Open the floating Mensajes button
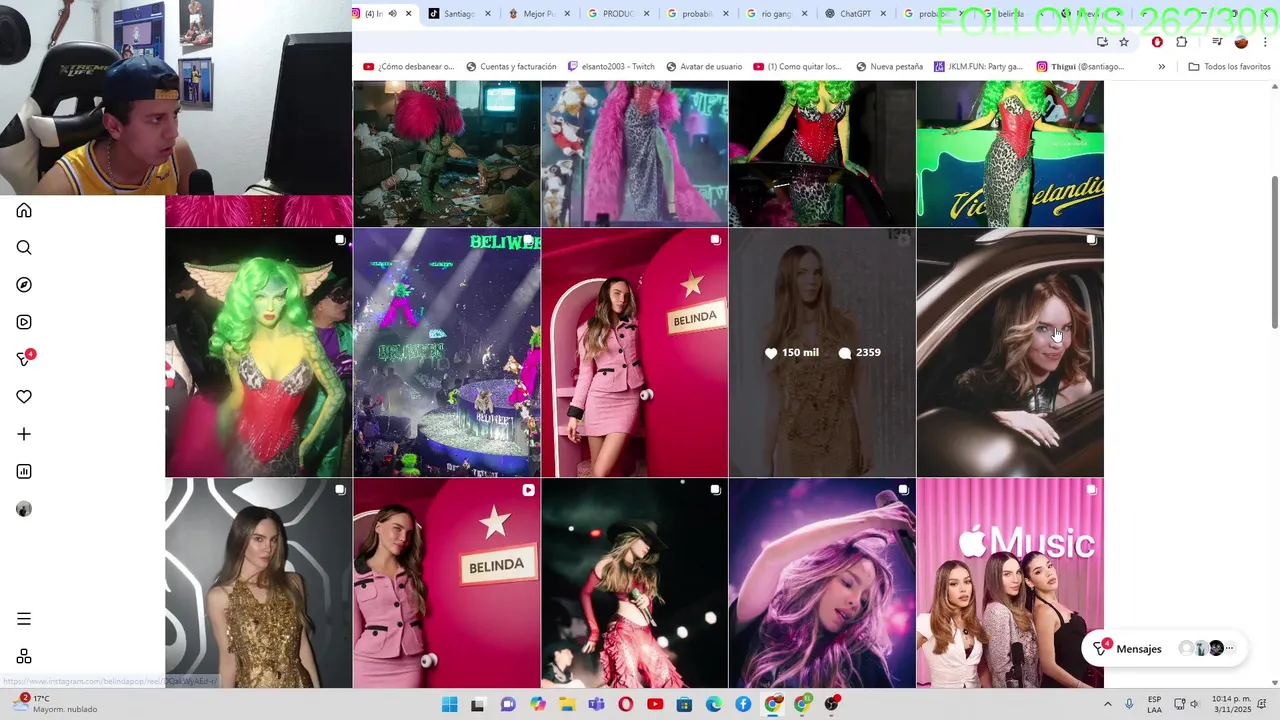The height and width of the screenshot is (720, 1280). point(1164,649)
